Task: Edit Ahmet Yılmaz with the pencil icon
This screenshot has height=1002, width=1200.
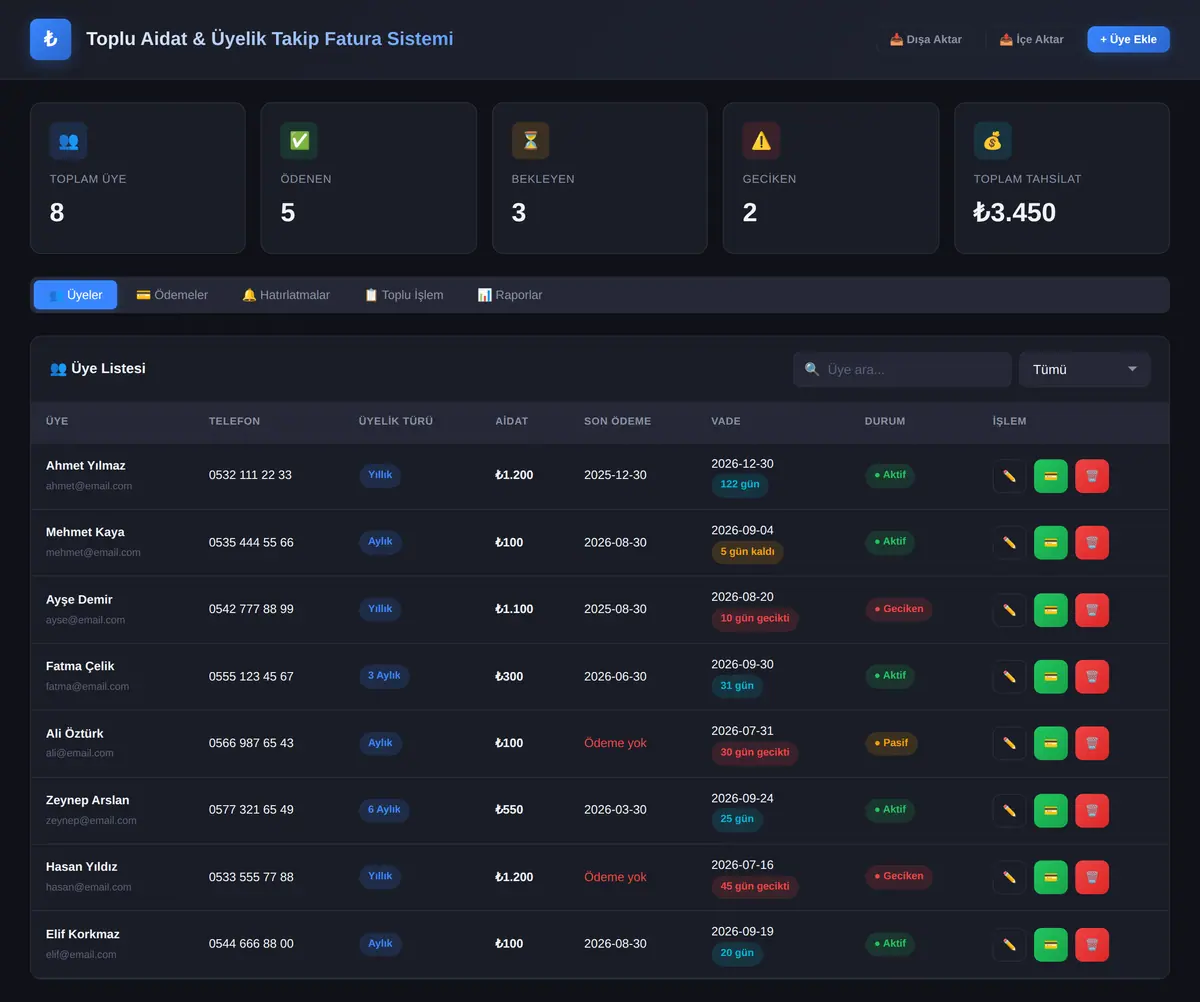Action: click(x=1009, y=476)
